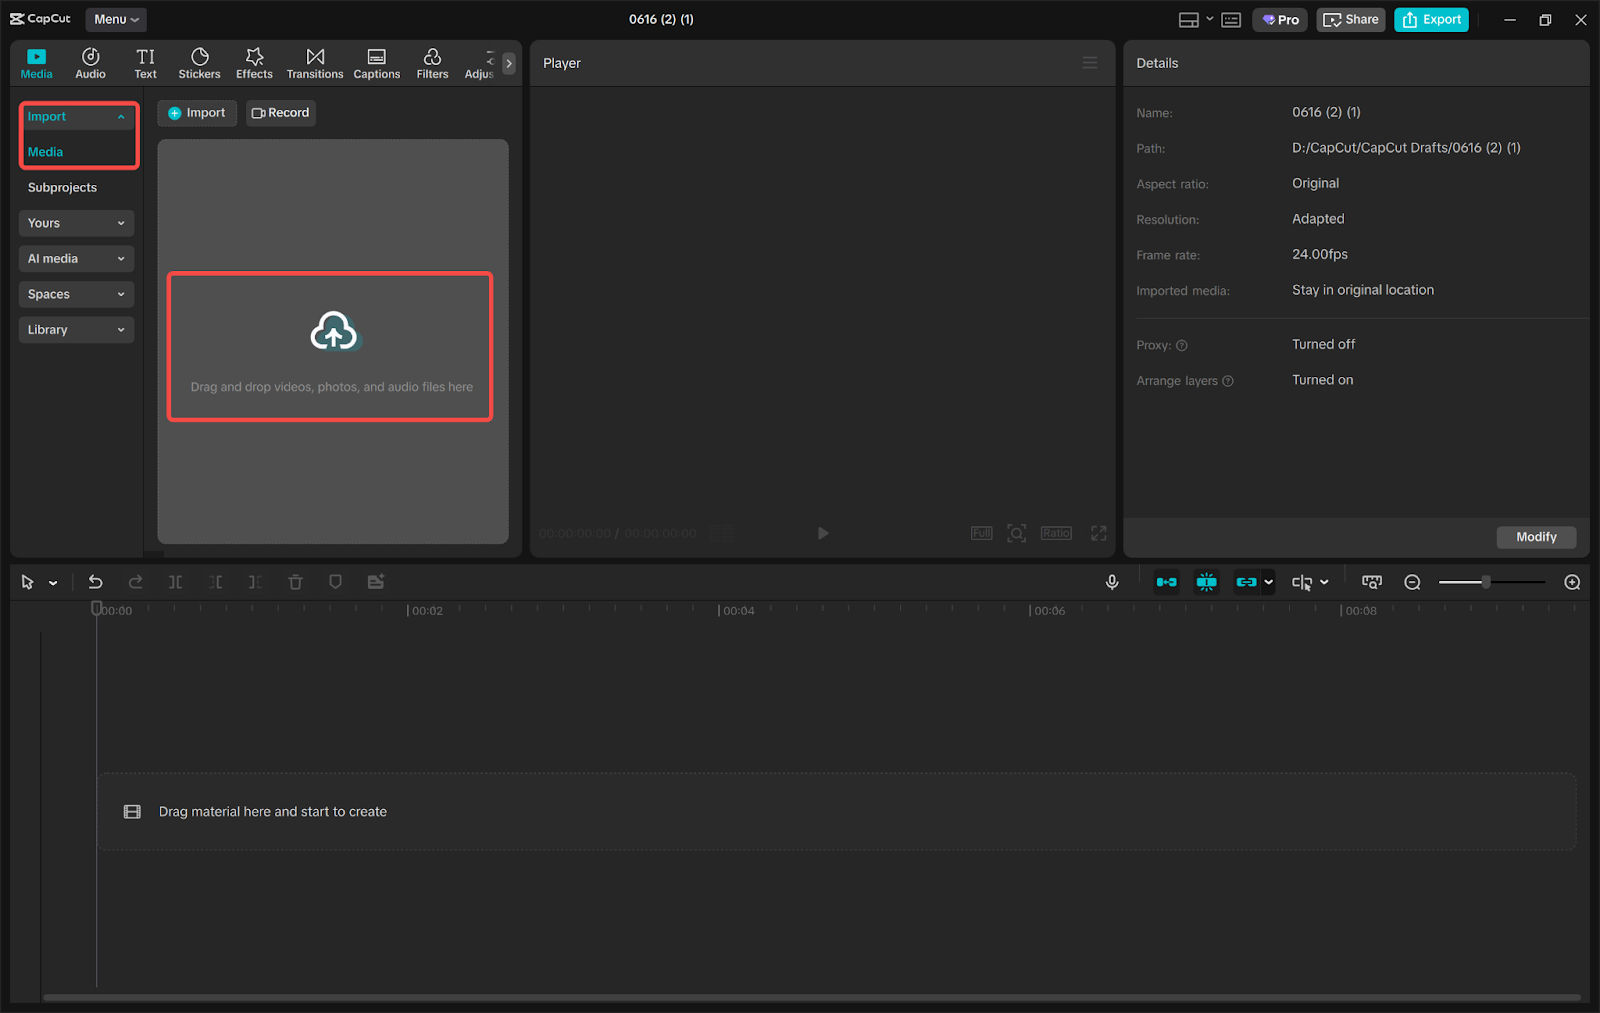The width and height of the screenshot is (1600, 1013).
Task: Expand the Library section
Action: tap(76, 330)
